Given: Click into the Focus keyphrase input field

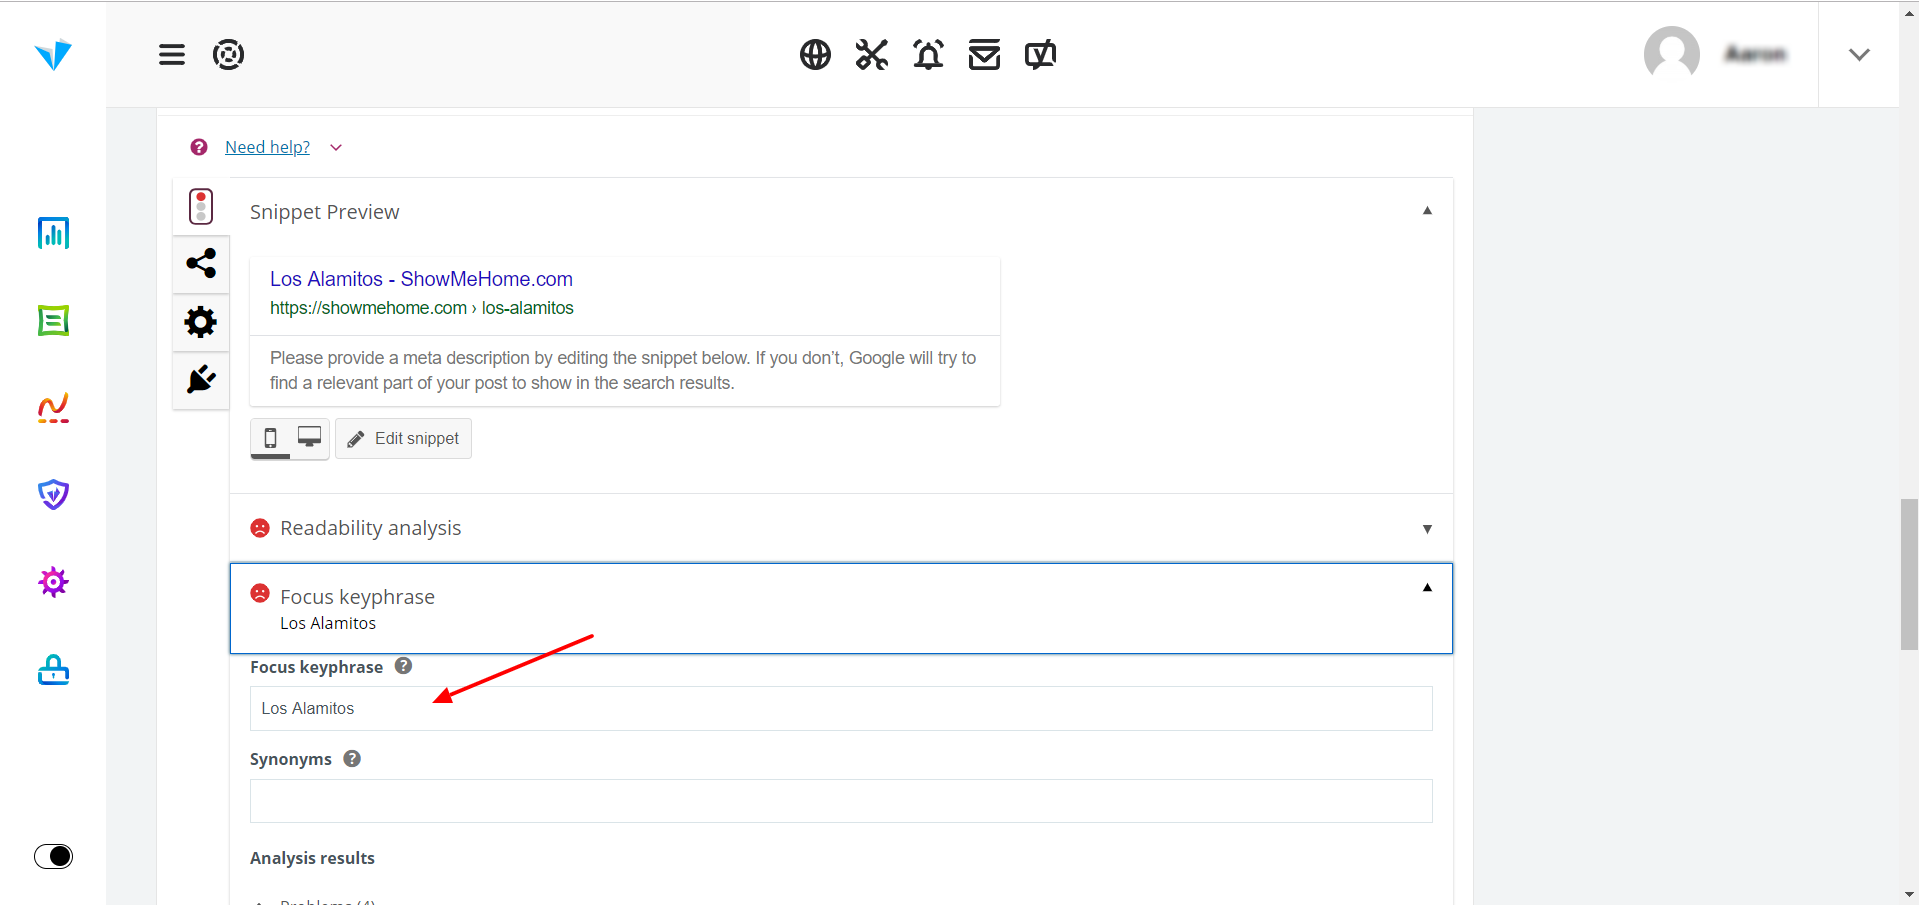Looking at the screenshot, I should point(841,708).
